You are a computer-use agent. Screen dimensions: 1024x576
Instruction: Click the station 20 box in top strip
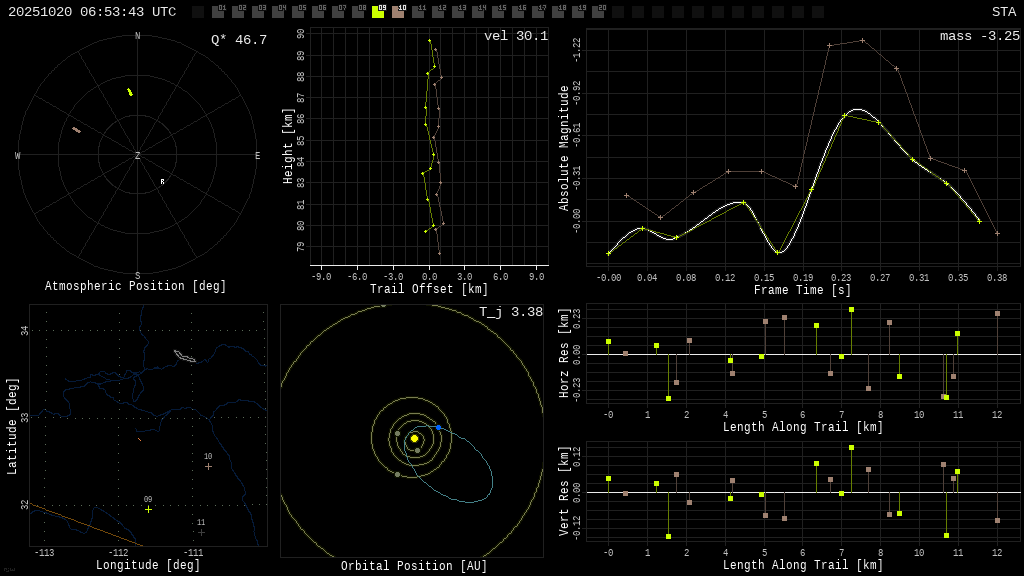point(598,12)
